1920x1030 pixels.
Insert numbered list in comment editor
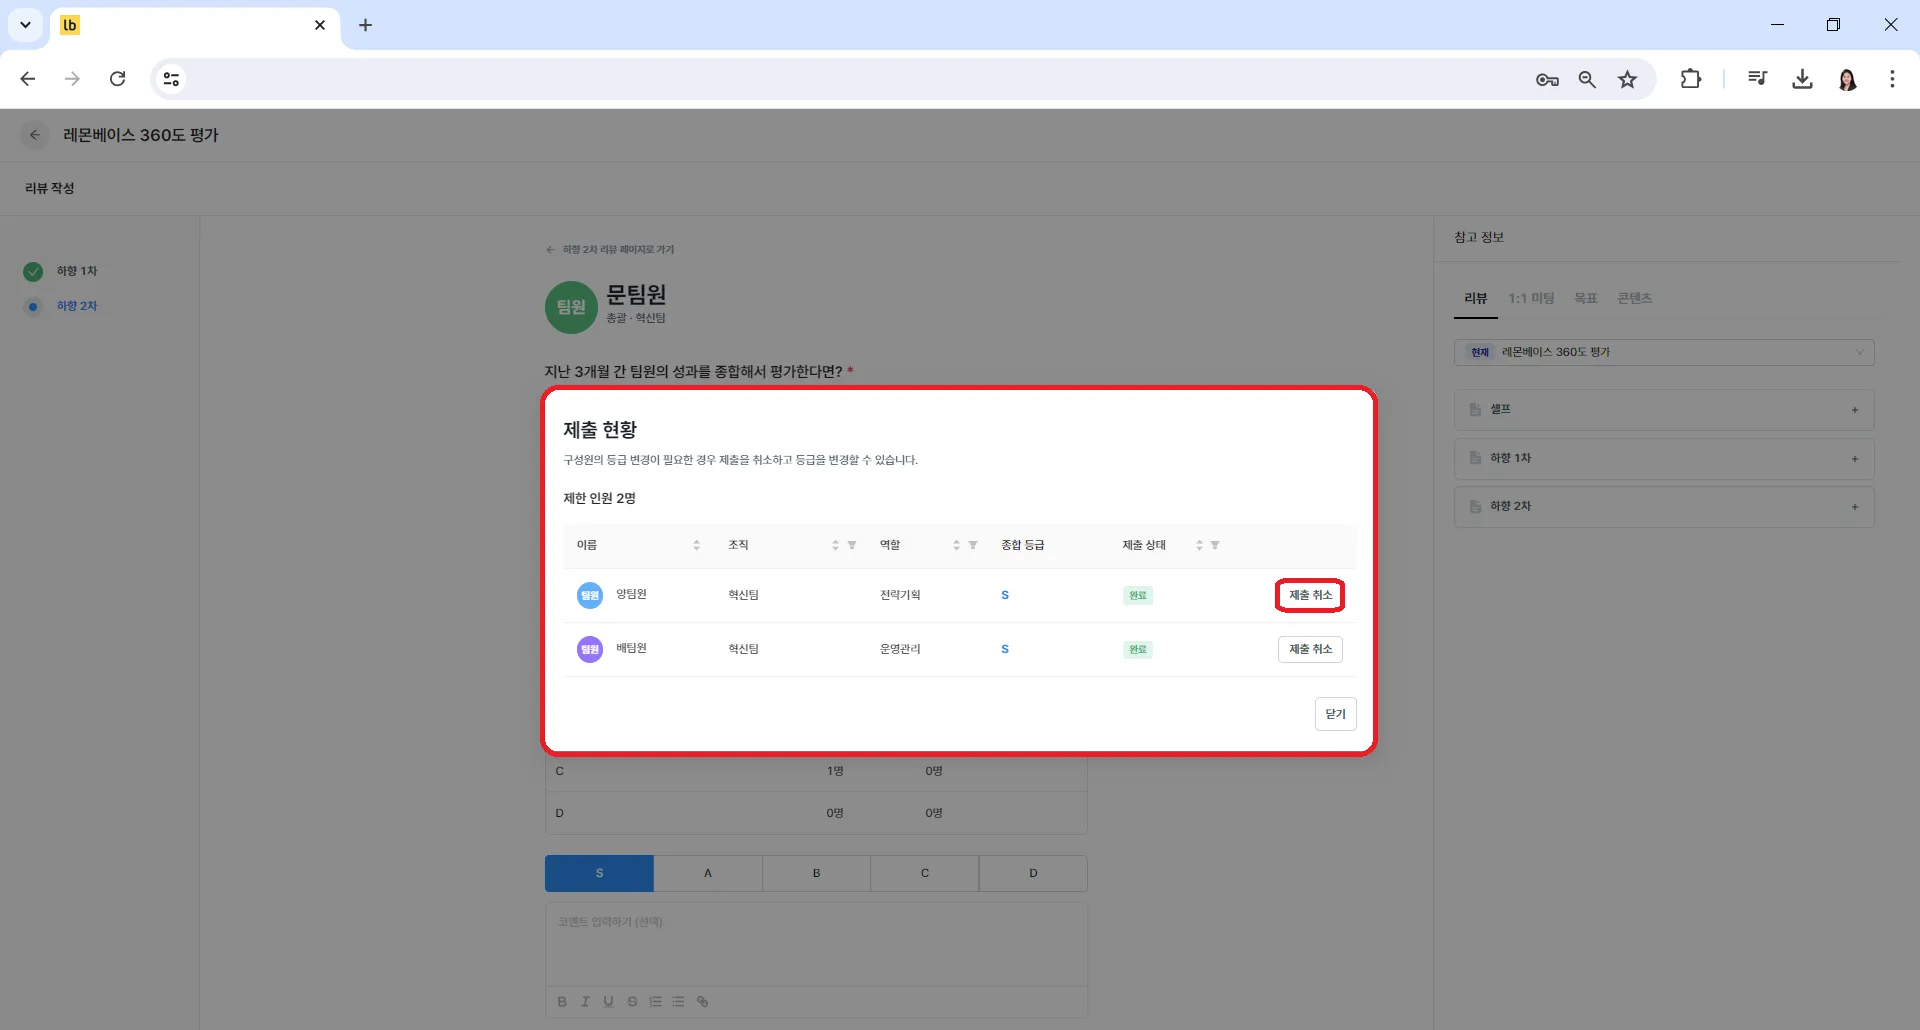pyautogui.click(x=655, y=1001)
